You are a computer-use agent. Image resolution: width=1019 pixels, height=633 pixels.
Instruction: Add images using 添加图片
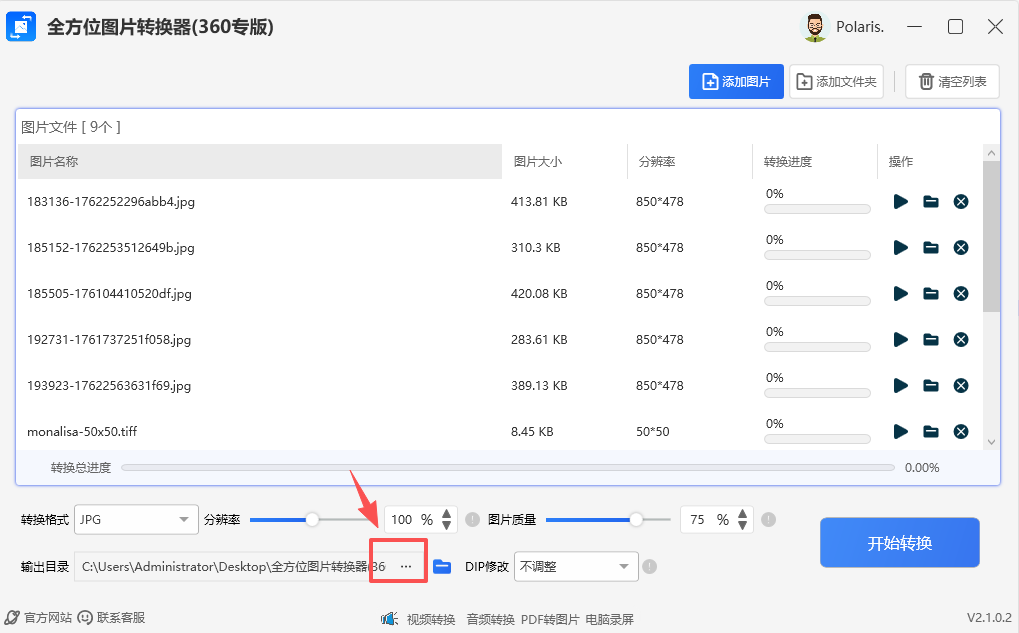click(736, 81)
